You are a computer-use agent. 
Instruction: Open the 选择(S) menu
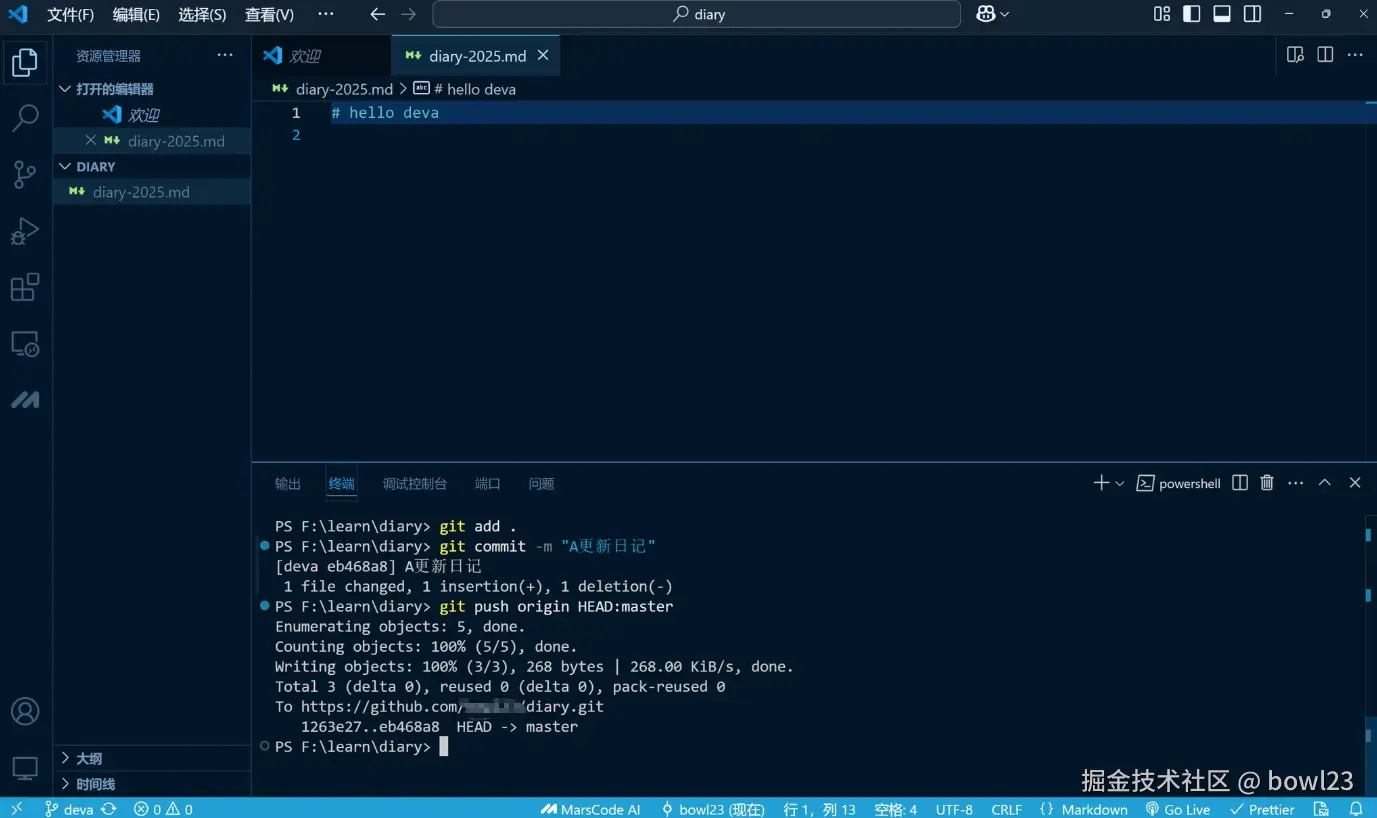[202, 14]
